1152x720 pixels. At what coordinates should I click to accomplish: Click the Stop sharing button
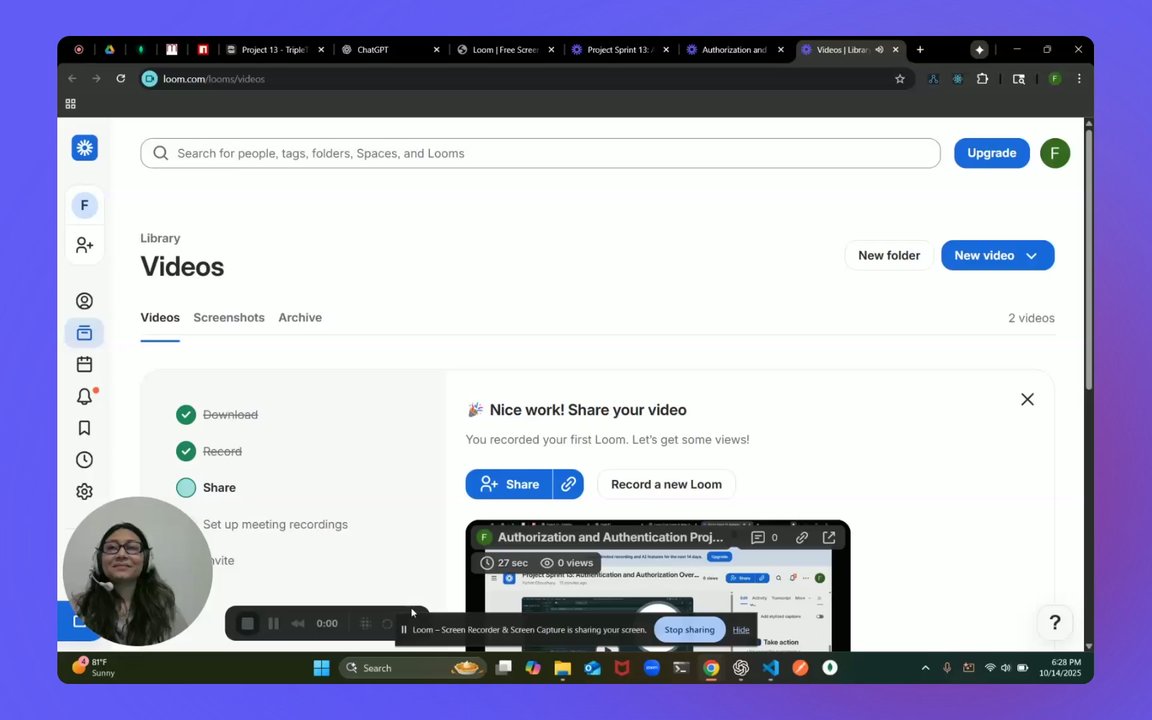[x=689, y=630]
